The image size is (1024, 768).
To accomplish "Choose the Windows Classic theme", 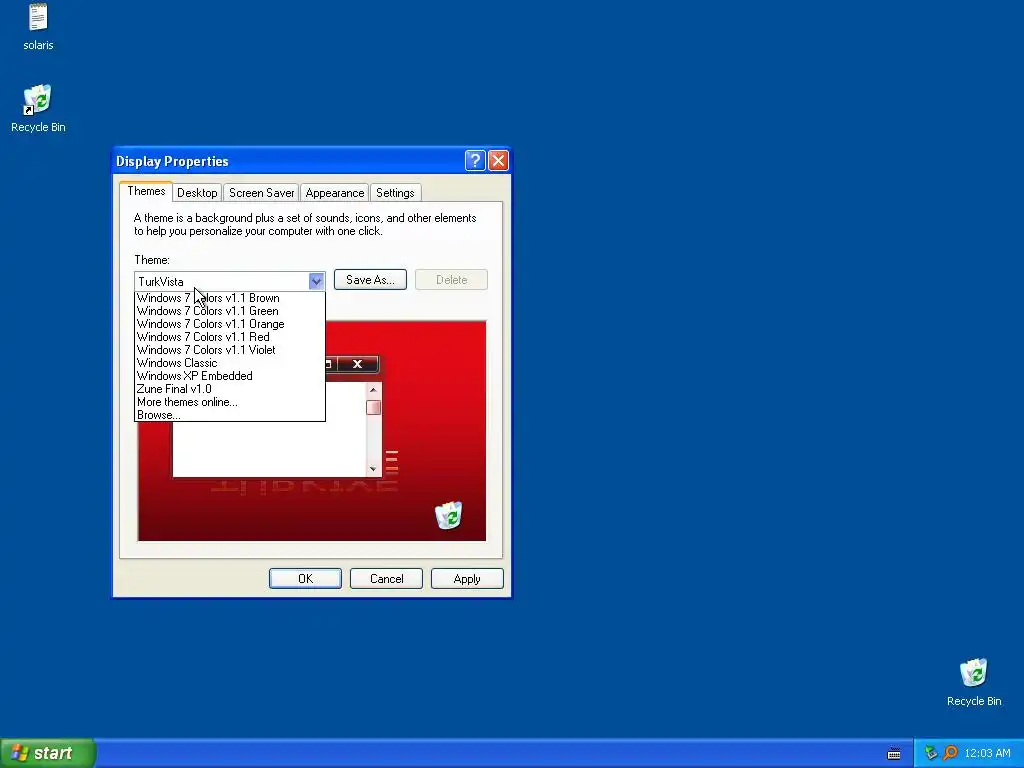I will tap(229, 363).
